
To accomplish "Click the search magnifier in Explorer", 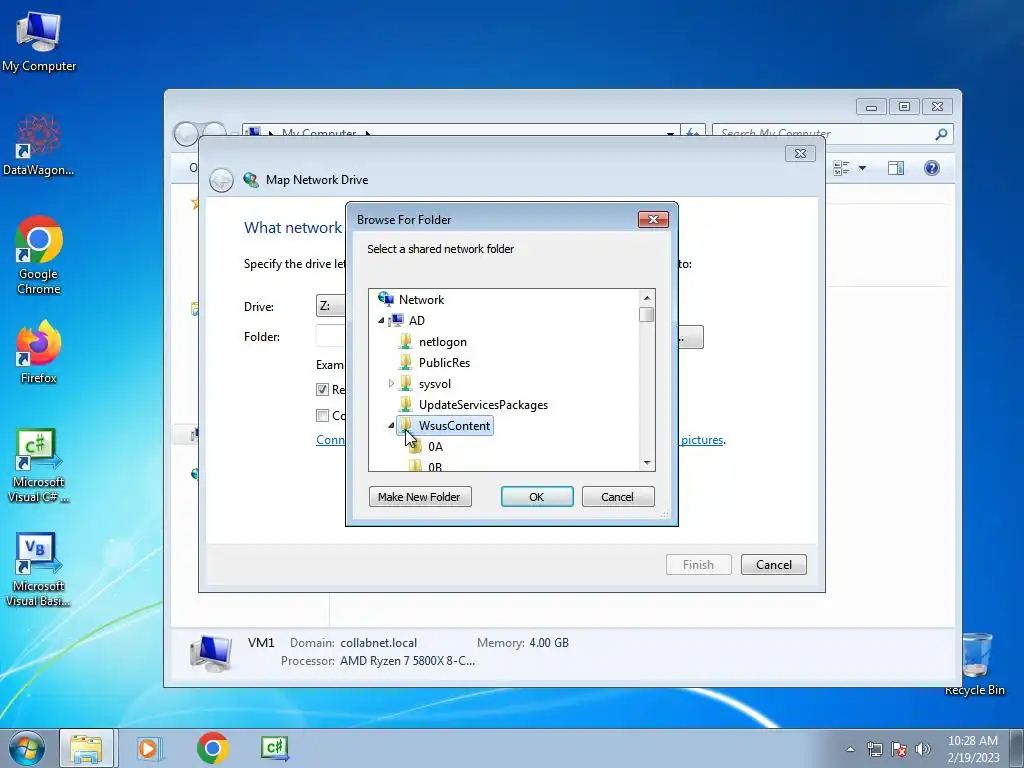I will [x=941, y=134].
